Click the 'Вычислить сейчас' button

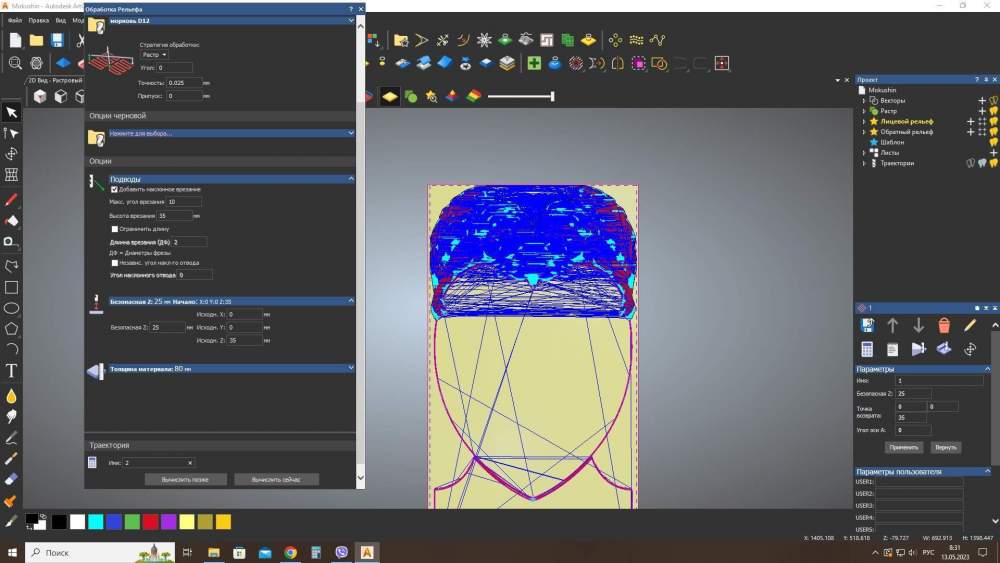coord(276,479)
